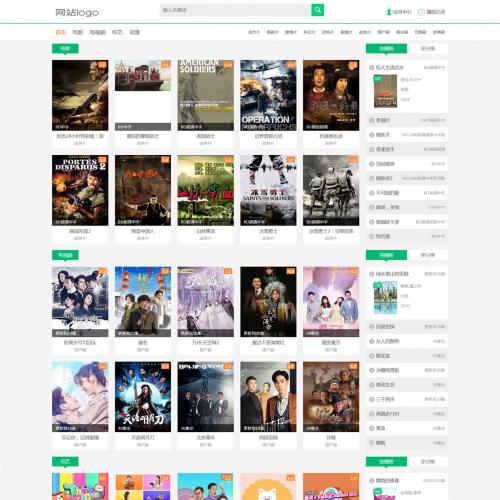Viewport: 500px width, 500px height.
Task: Switch to 评分榜 tab in movie sidebar
Action: coord(427,49)
